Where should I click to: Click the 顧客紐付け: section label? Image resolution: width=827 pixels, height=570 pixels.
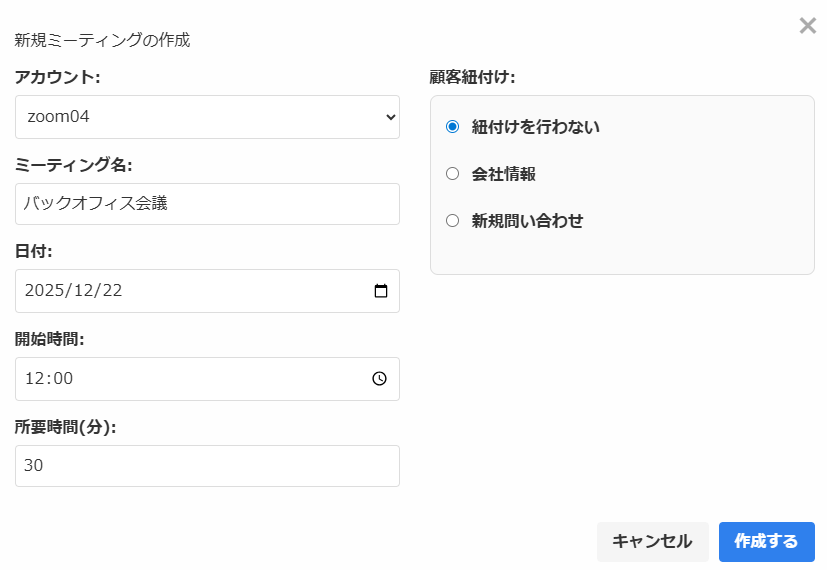[472, 77]
